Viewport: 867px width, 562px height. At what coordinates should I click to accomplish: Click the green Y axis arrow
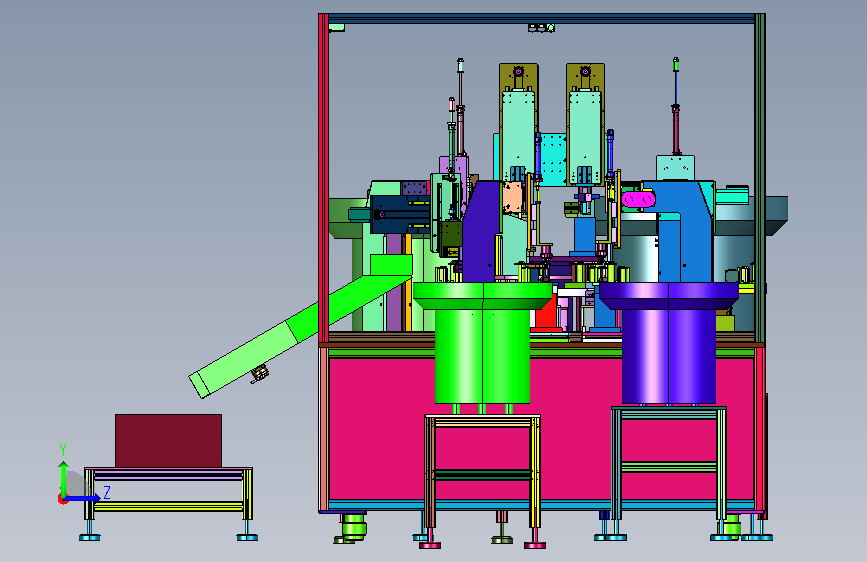coord(64,478)
